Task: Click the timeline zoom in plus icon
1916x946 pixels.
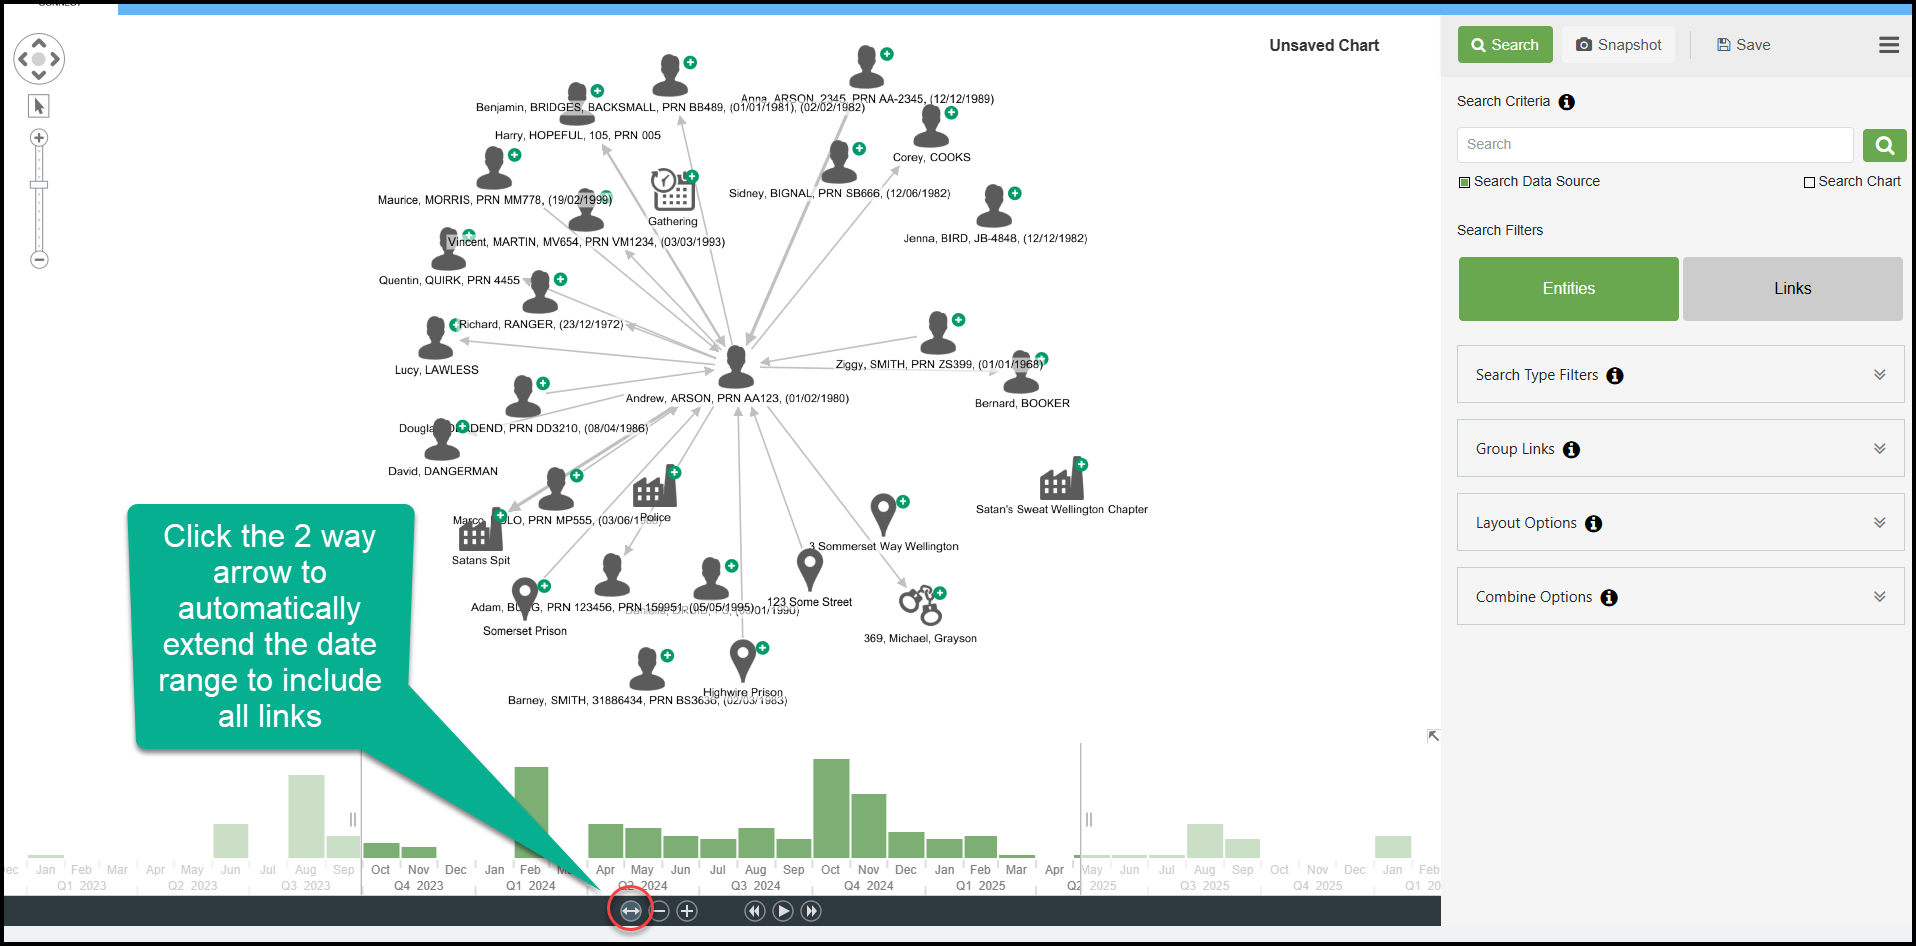Action: click(687, 911)
